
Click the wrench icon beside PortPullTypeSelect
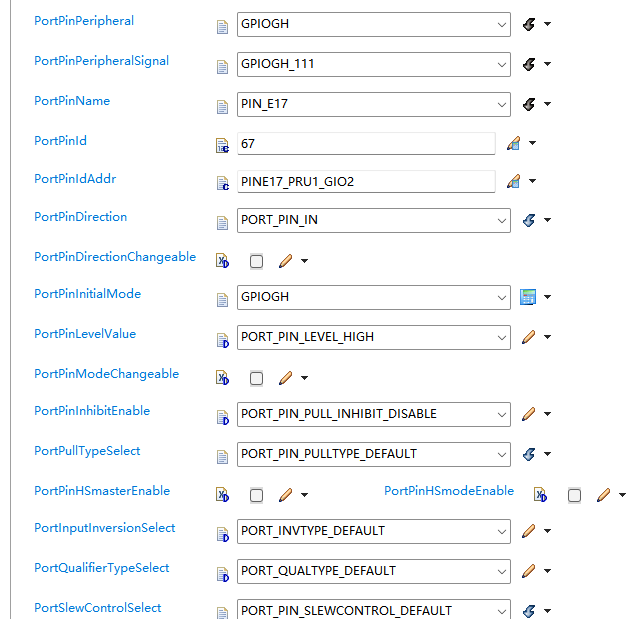point(529,454)
